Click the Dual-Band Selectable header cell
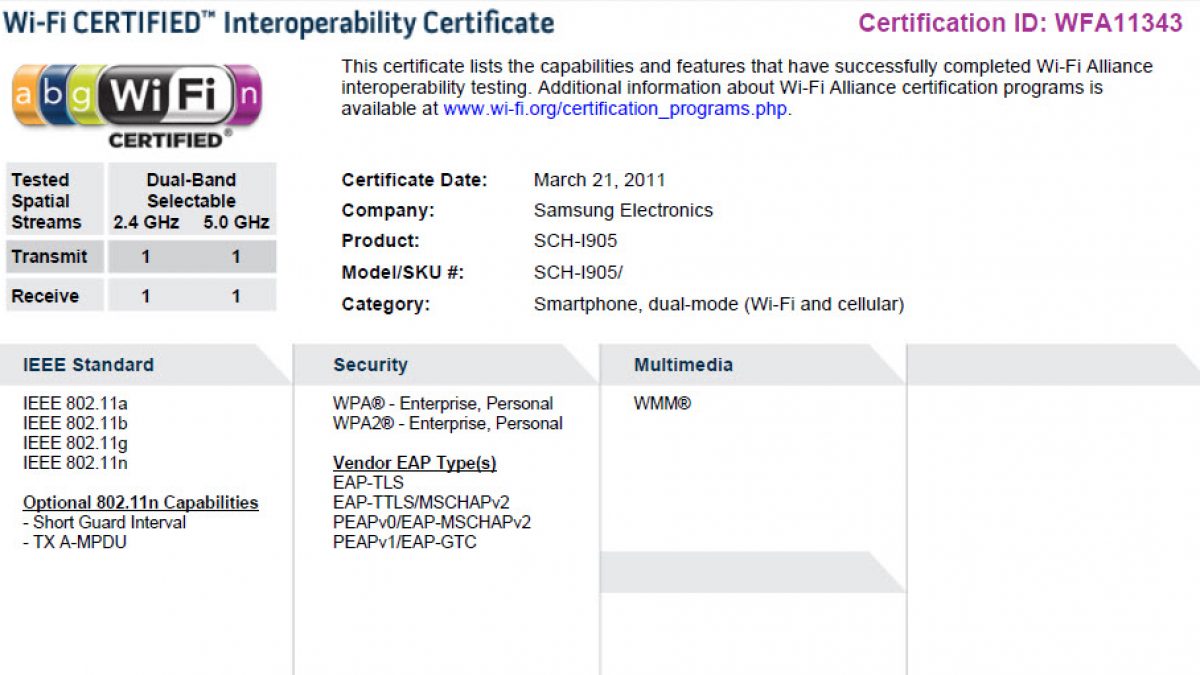1200x675 pixels. [x=191, y=190]
